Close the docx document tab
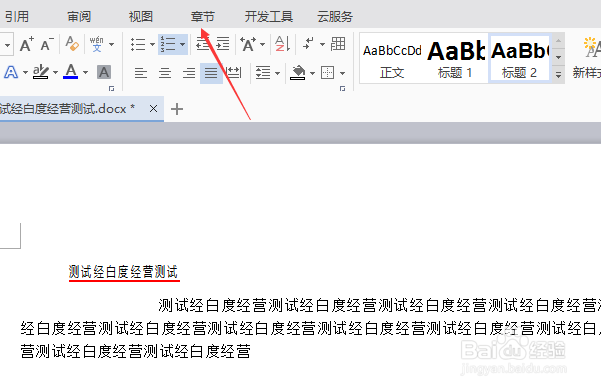601x390 pixels. (x=153, y=109)
